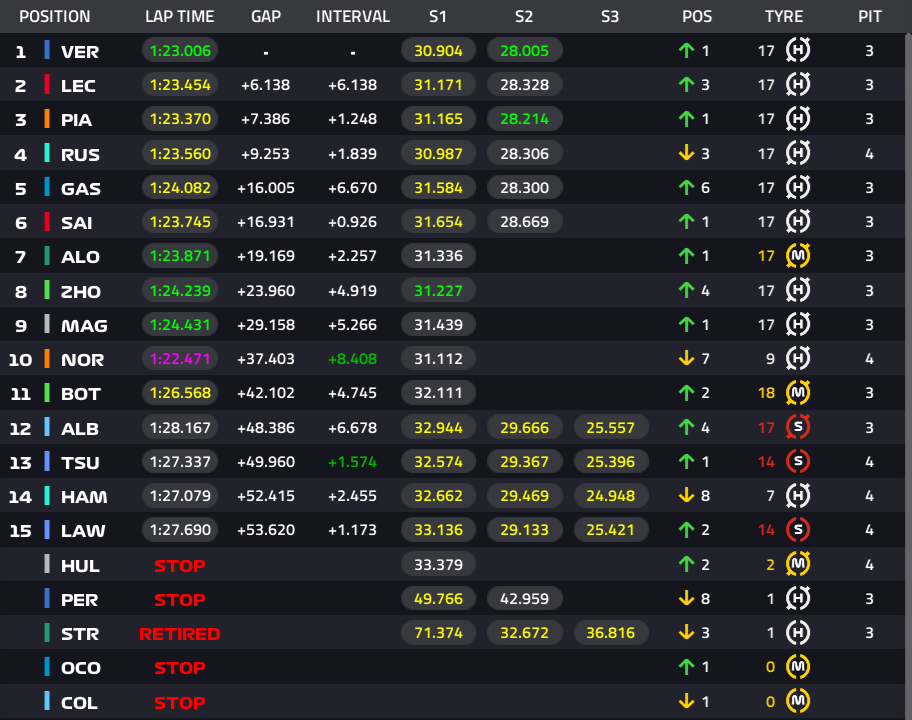Screen dimensions: 912x720
Task: Click the blue team color bar beside VER
Action: point(47,50)
